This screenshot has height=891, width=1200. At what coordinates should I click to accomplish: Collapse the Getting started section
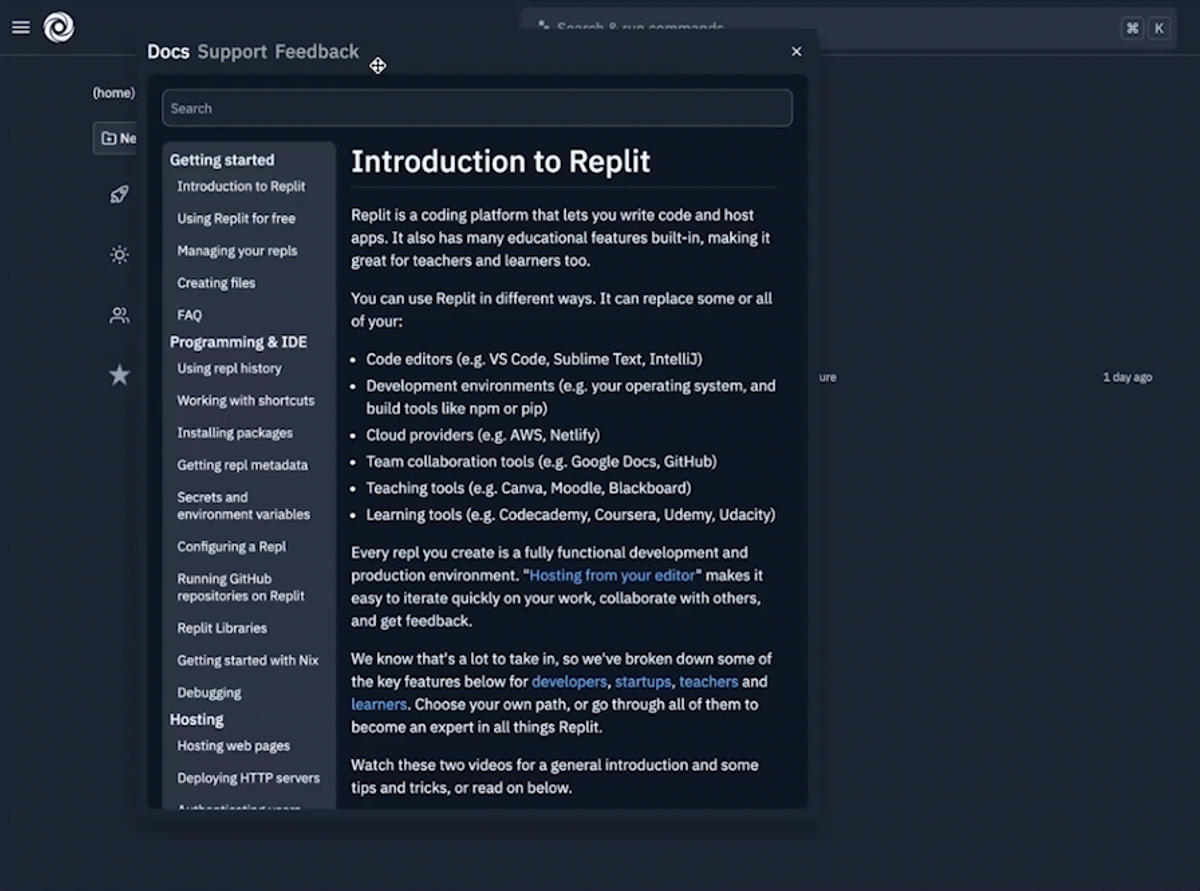point(222,159)
